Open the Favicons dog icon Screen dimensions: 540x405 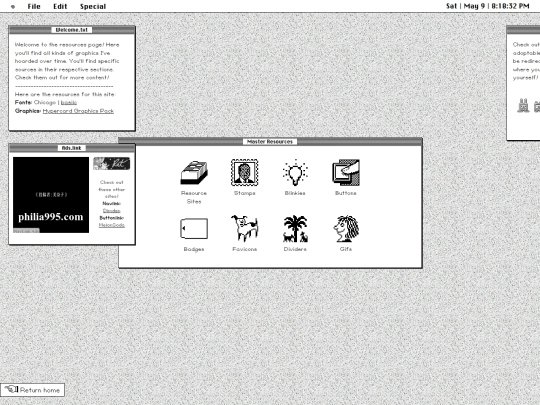(245, 228)
